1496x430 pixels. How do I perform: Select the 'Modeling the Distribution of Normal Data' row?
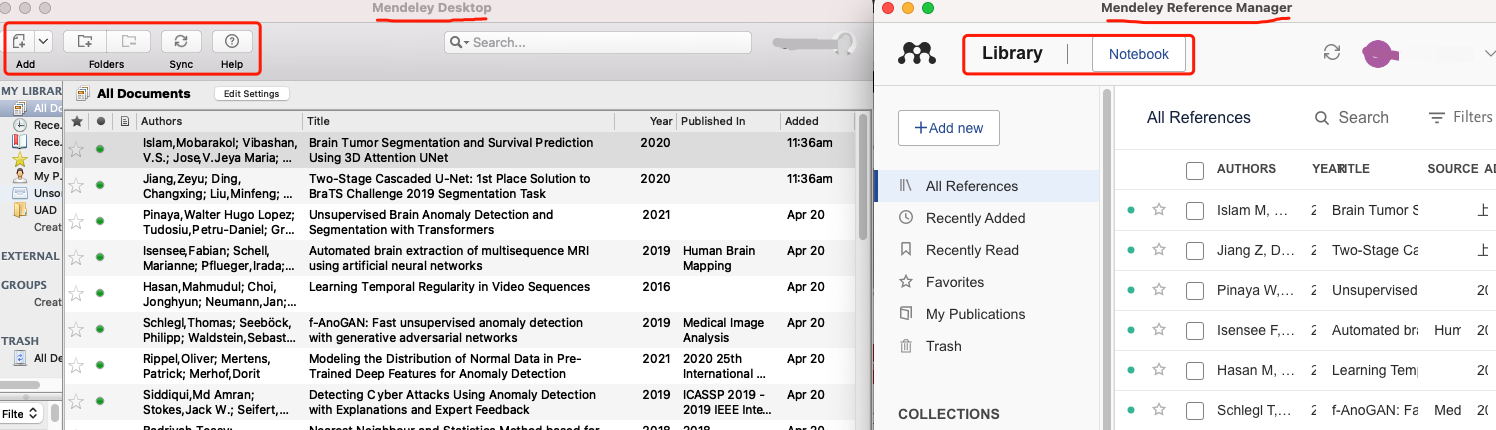pyautogui.click(x=461, y=366)
